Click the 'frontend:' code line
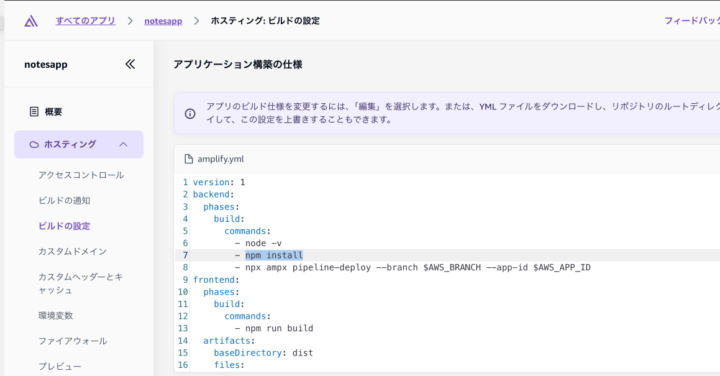Screen dimensions: 720x376 pos(216,280)
